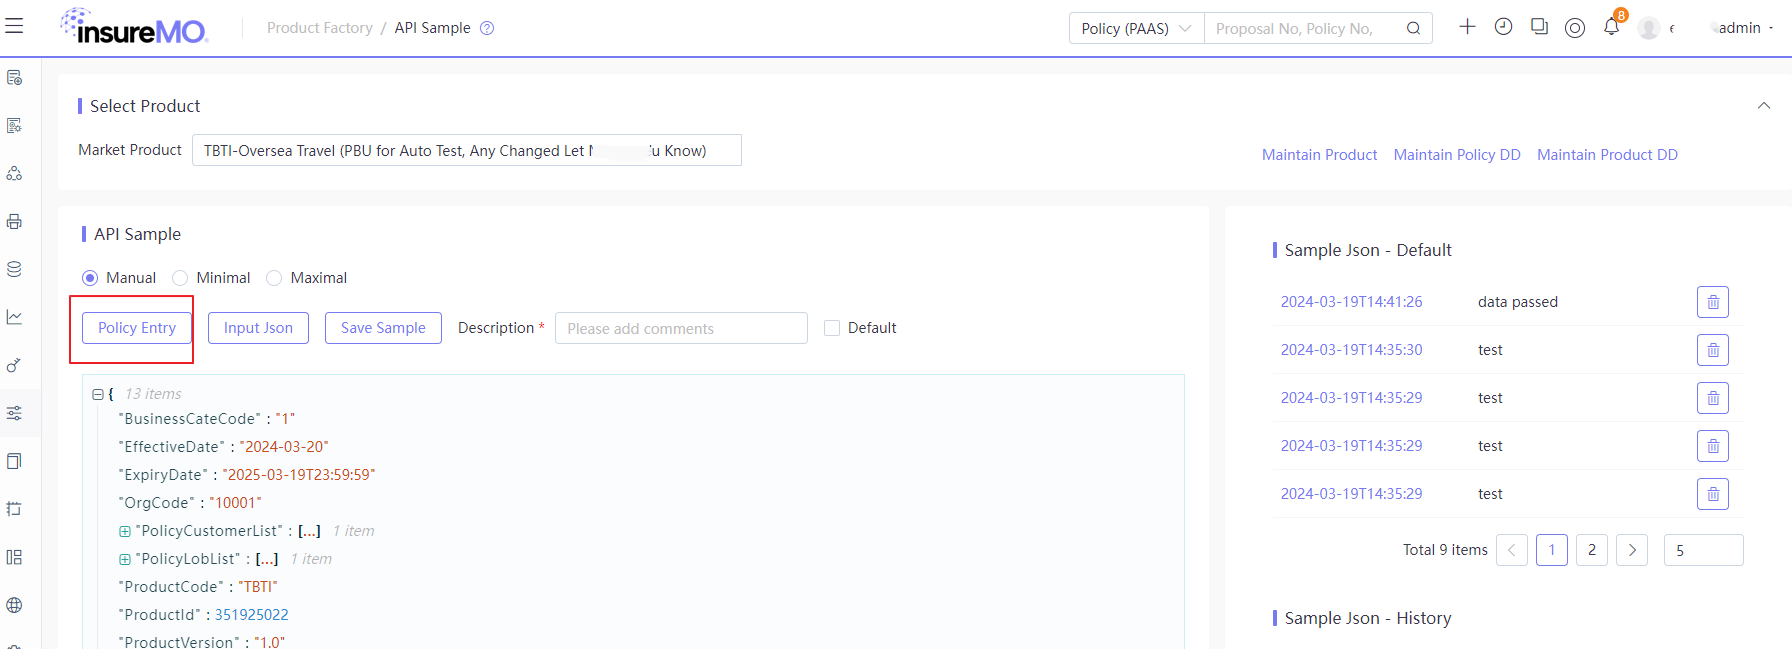The width and height of the screenshot is (1792, 649).
Task: Select the Manual radio option
Action: 90,278
